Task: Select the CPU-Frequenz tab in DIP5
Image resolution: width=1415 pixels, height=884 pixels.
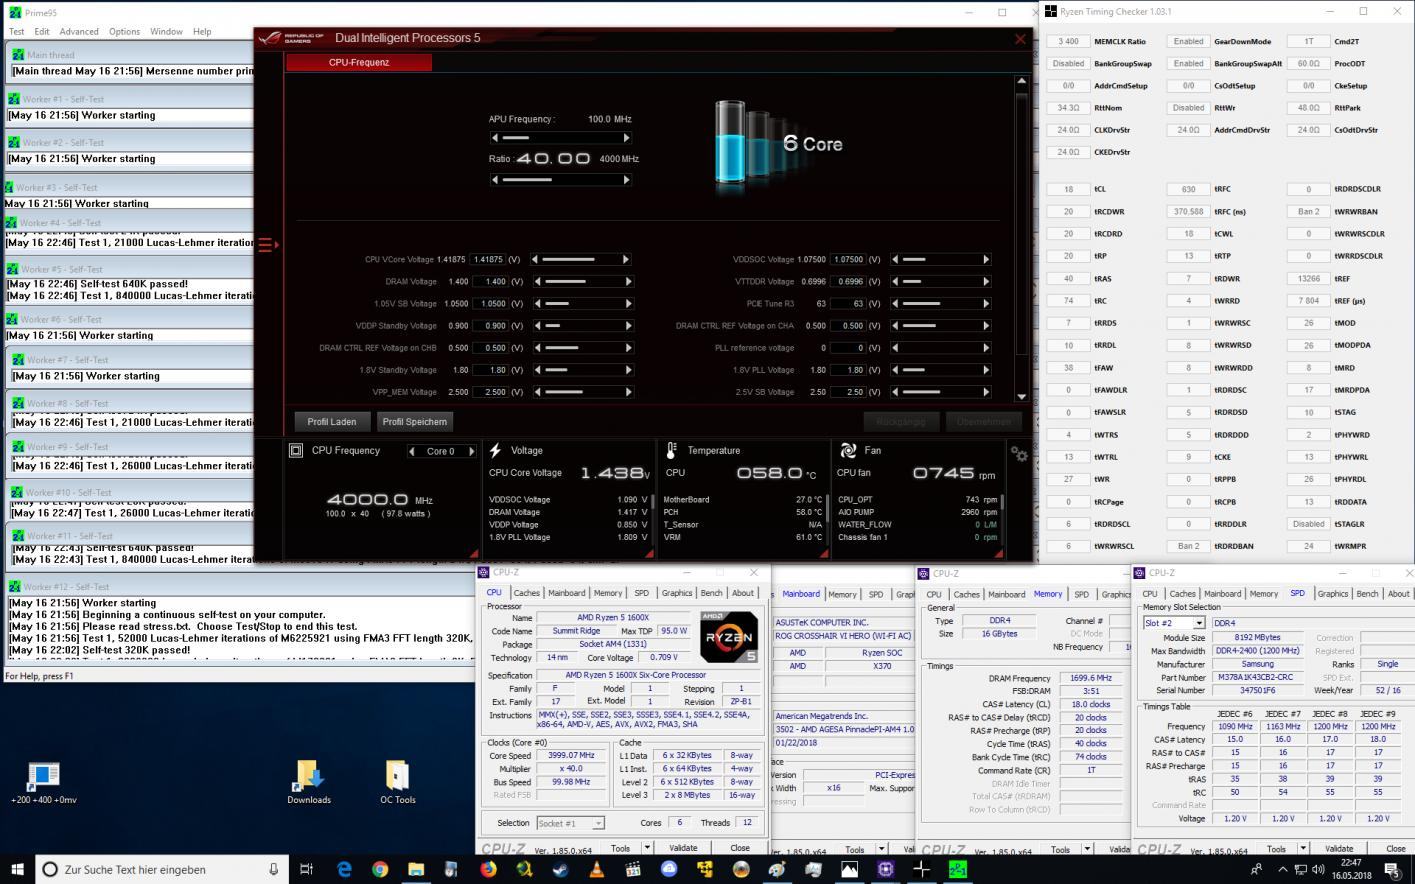Action: click(359, 62)
